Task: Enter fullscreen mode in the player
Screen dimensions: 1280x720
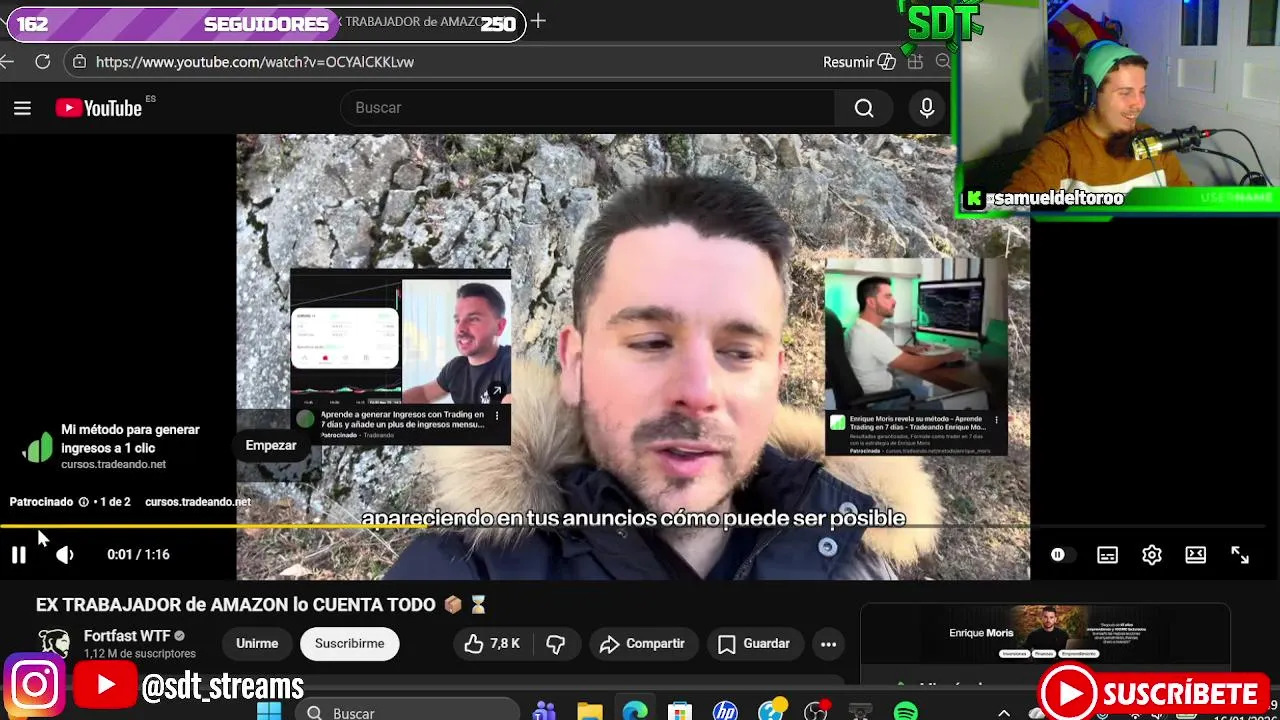Action: [1240, 555]
